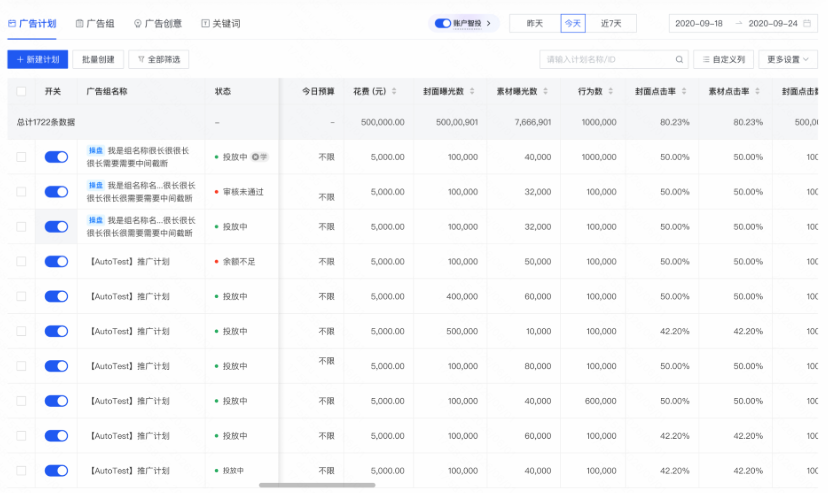Open 全部筛选 filter button
The height and width of the screenshot is (493, 828).
coord(159,60)
